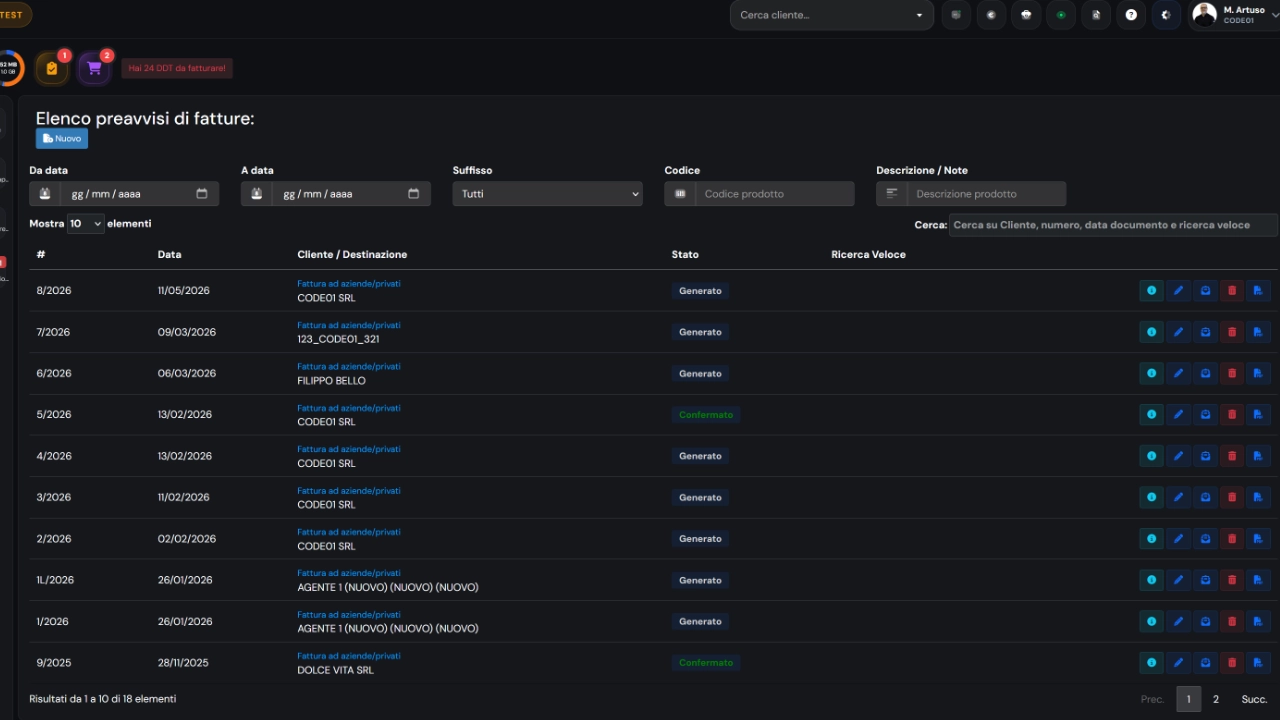Click the storage usage ring indicator
This screenshot has width=1280, height=720.
coord(9,68)
